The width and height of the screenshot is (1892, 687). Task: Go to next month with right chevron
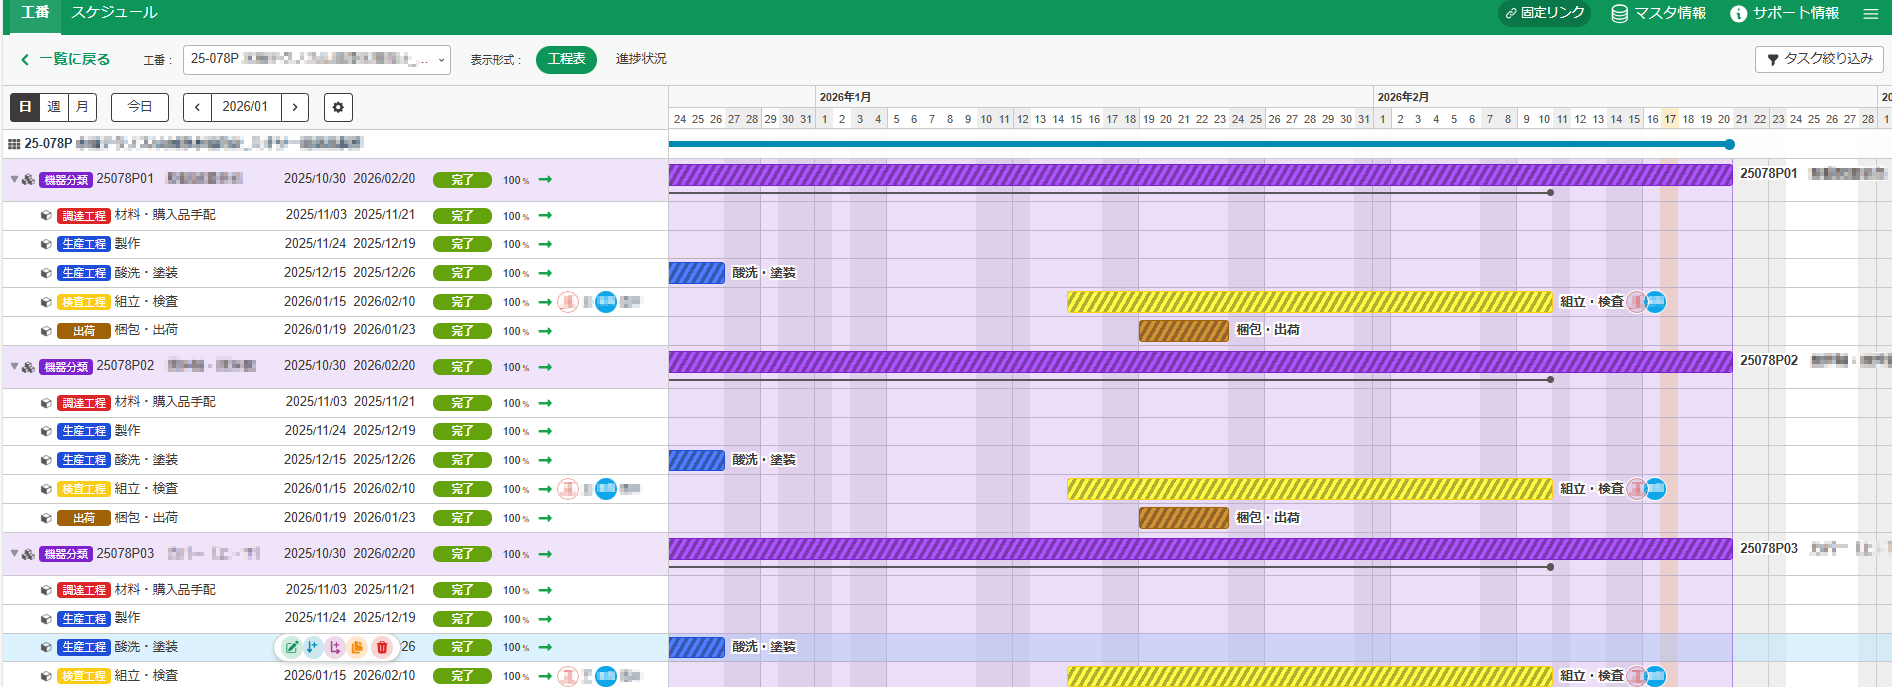pos(295,107)
